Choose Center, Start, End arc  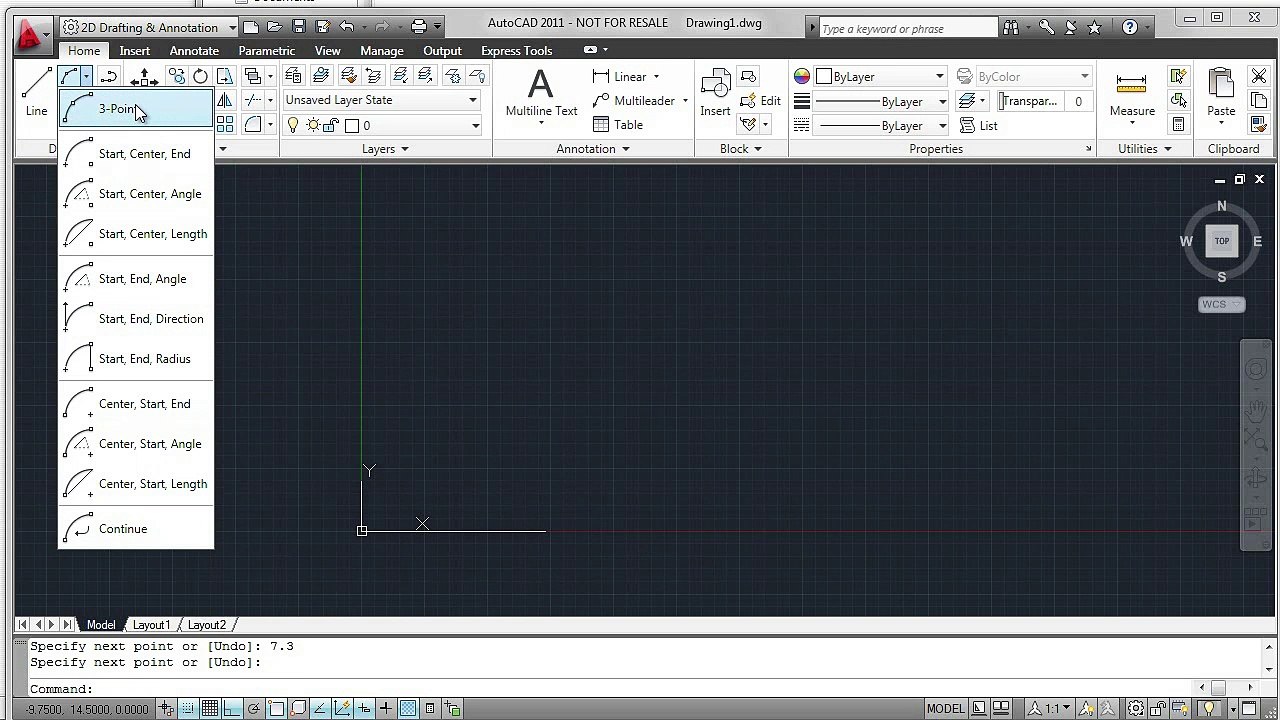coord(136,404)
